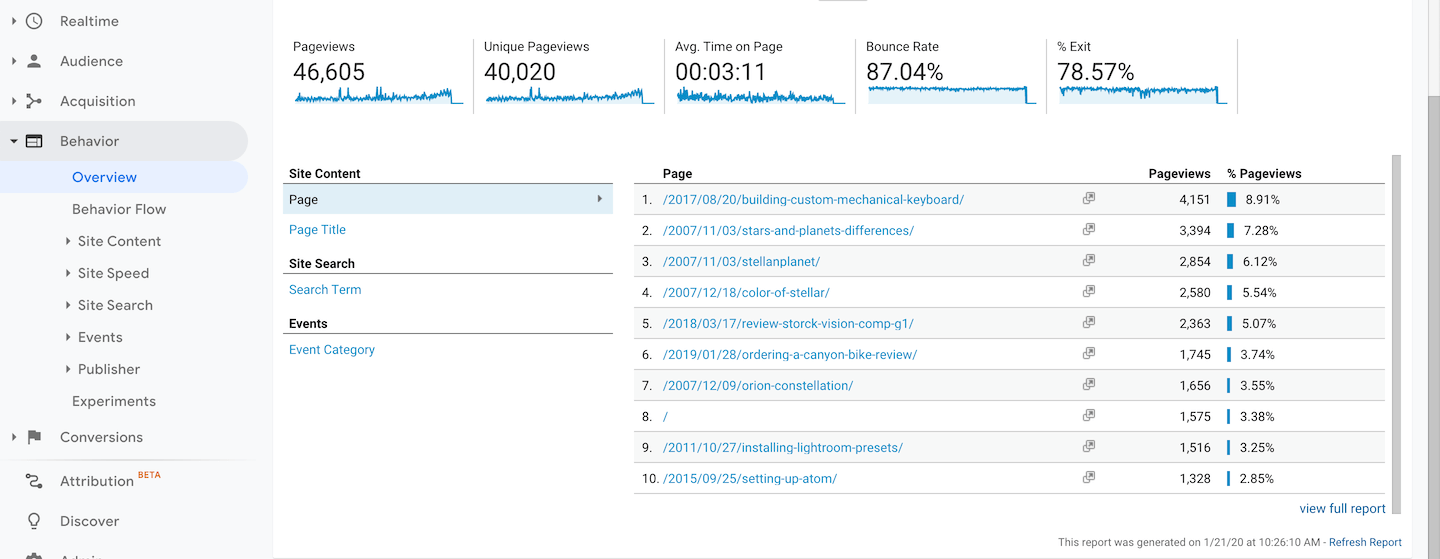Open /2007/11/03/stellanplanet/ page link
The image size is (1440, 559).
pyautogui.click(x=741, y=261)
